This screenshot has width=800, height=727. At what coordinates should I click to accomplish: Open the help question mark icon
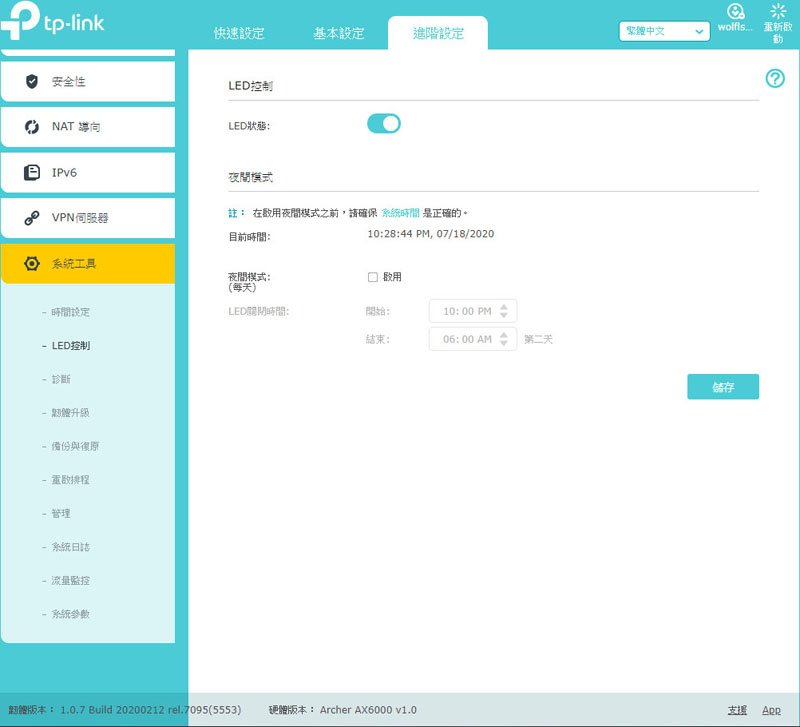[x=775, y=79]
